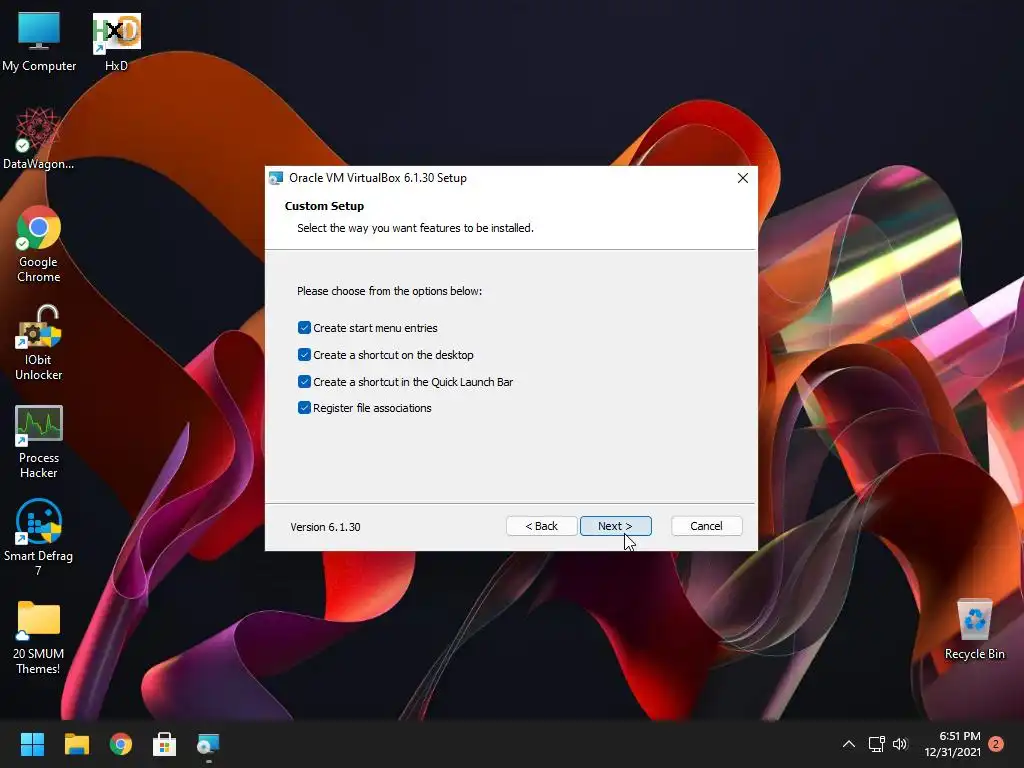Cancel the VirtualBox setup
Screen dimensions: 1024x768
(706, 526)
